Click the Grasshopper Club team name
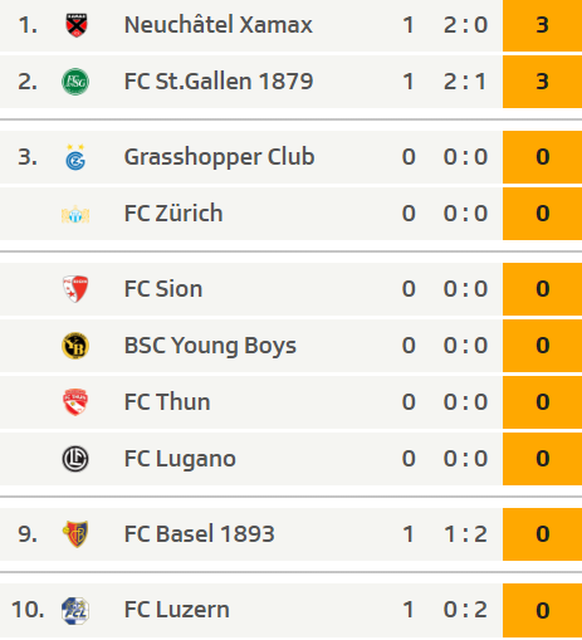The image size is (582, 640). [x=219, y=158]
